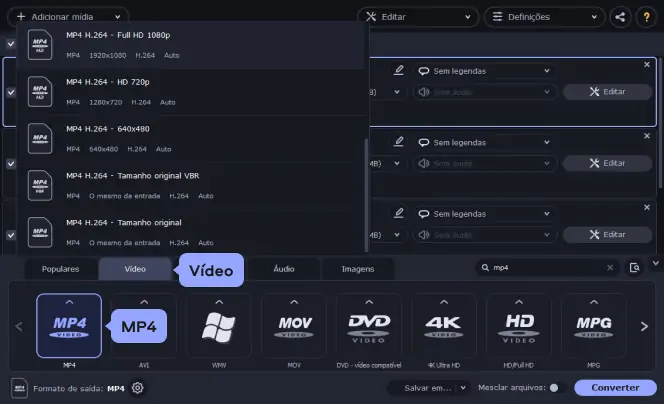The image size is (664, 404).
Task: Select the MP4 video format icon
Action: [x=69, y=326]
